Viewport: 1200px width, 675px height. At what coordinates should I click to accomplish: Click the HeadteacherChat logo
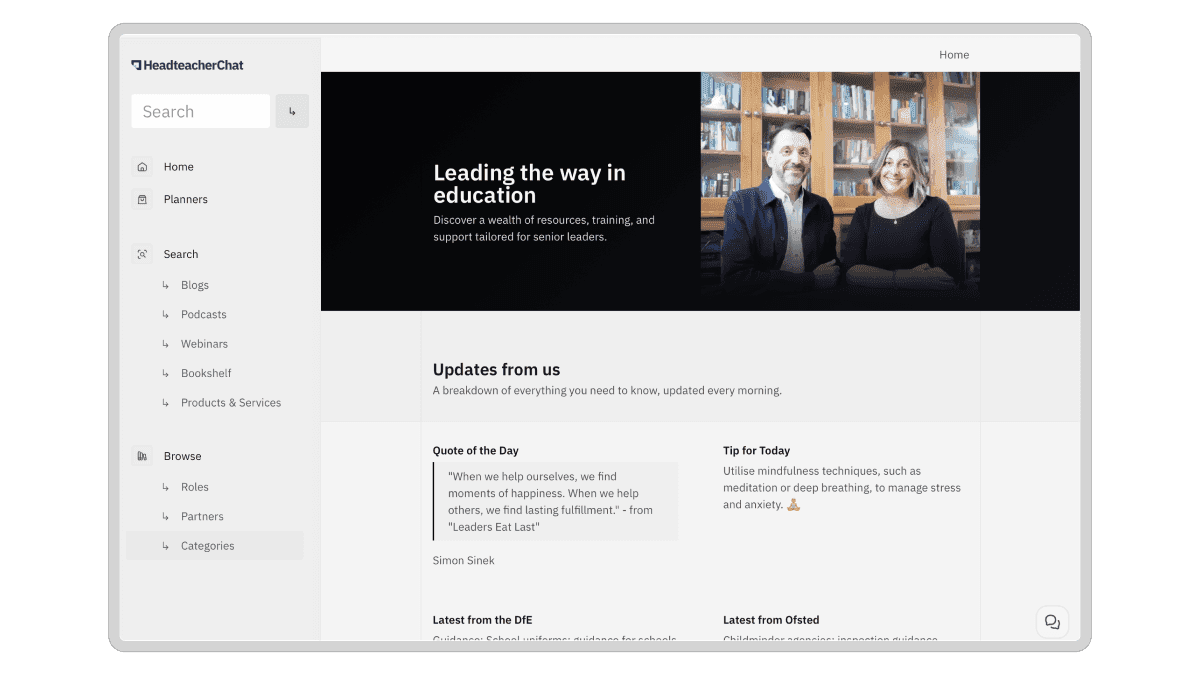coord(187,65)
